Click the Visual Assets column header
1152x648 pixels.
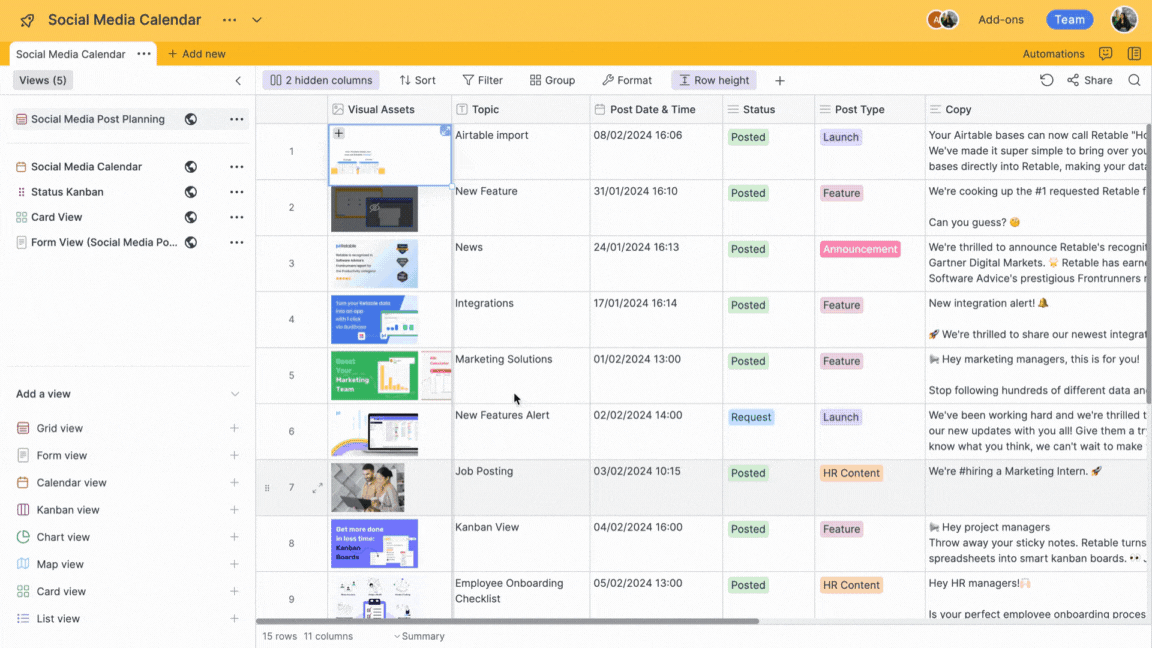tap(389, 109)
